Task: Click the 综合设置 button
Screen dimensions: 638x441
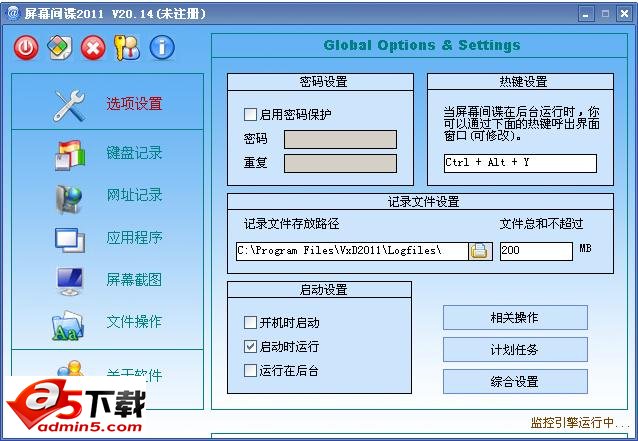Action: click(515, 382)
